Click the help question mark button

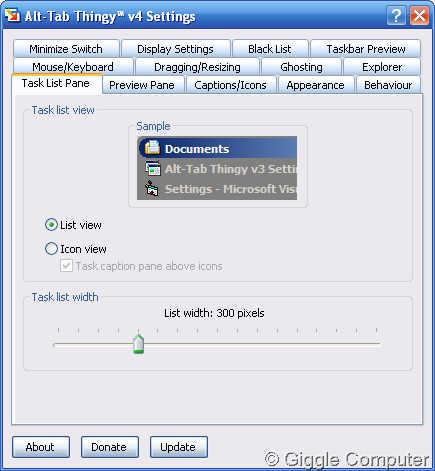(x=396, y=15)
